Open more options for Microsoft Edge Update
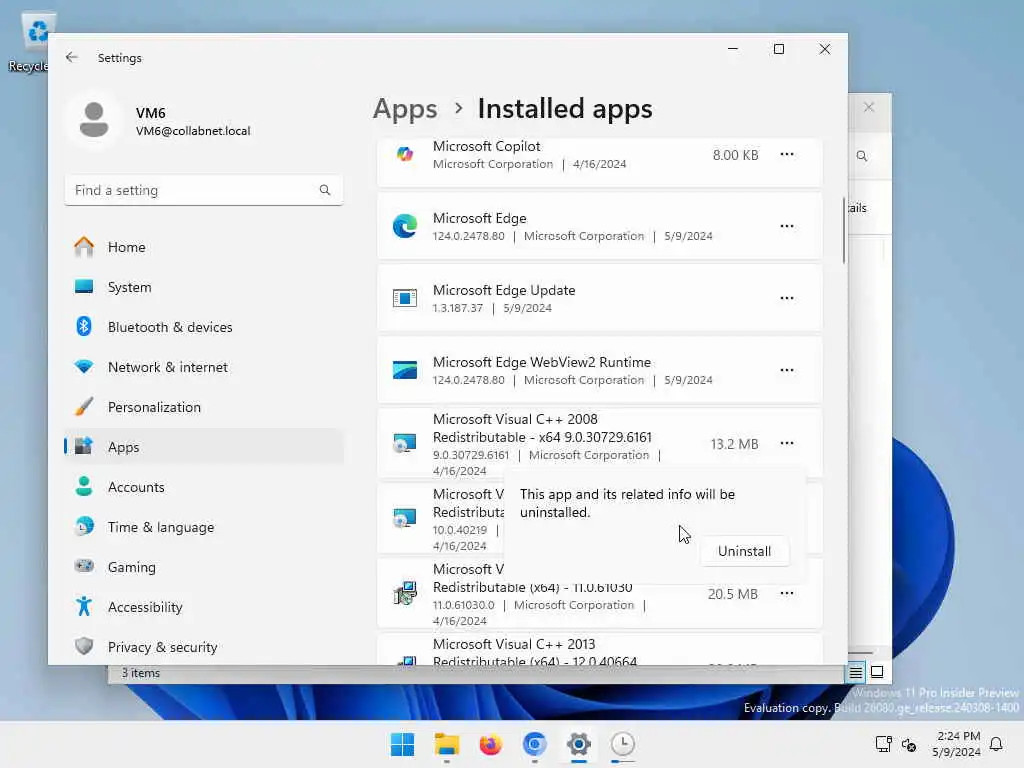The image size is (1024, 768). (x=787, y=298)
